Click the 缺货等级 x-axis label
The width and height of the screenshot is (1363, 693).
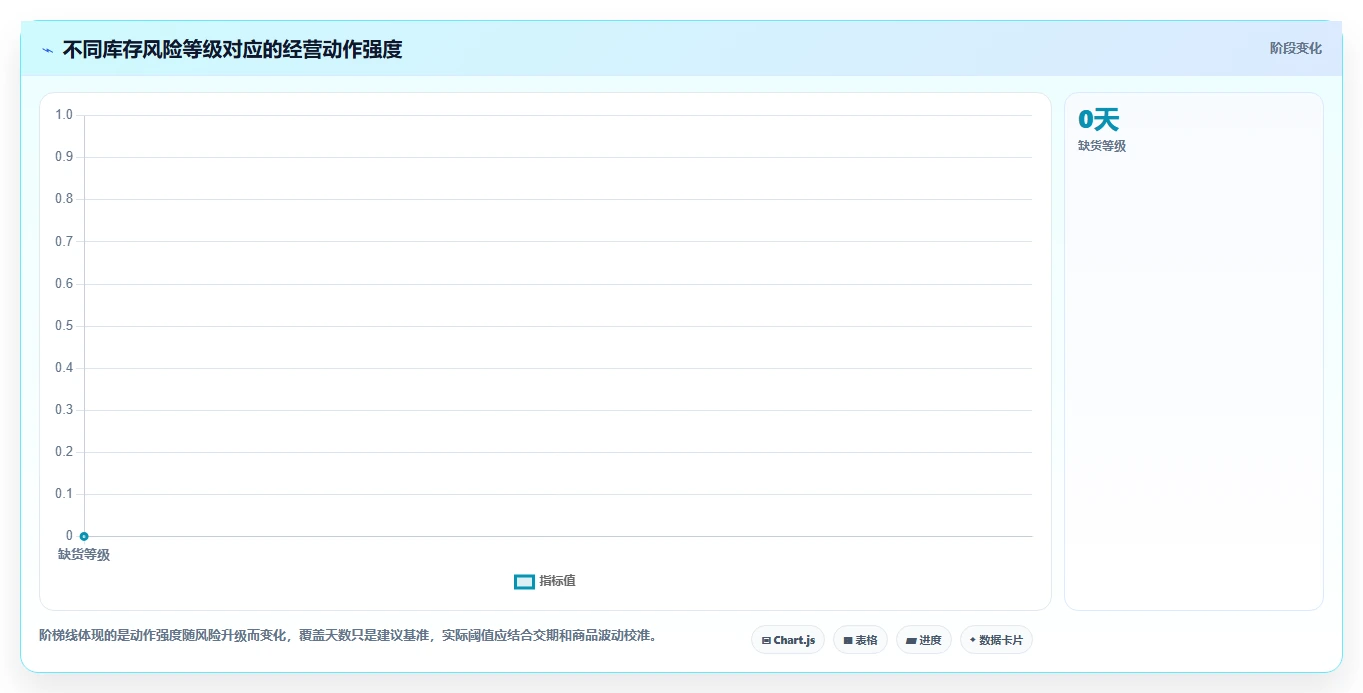[x=84, y=555]
